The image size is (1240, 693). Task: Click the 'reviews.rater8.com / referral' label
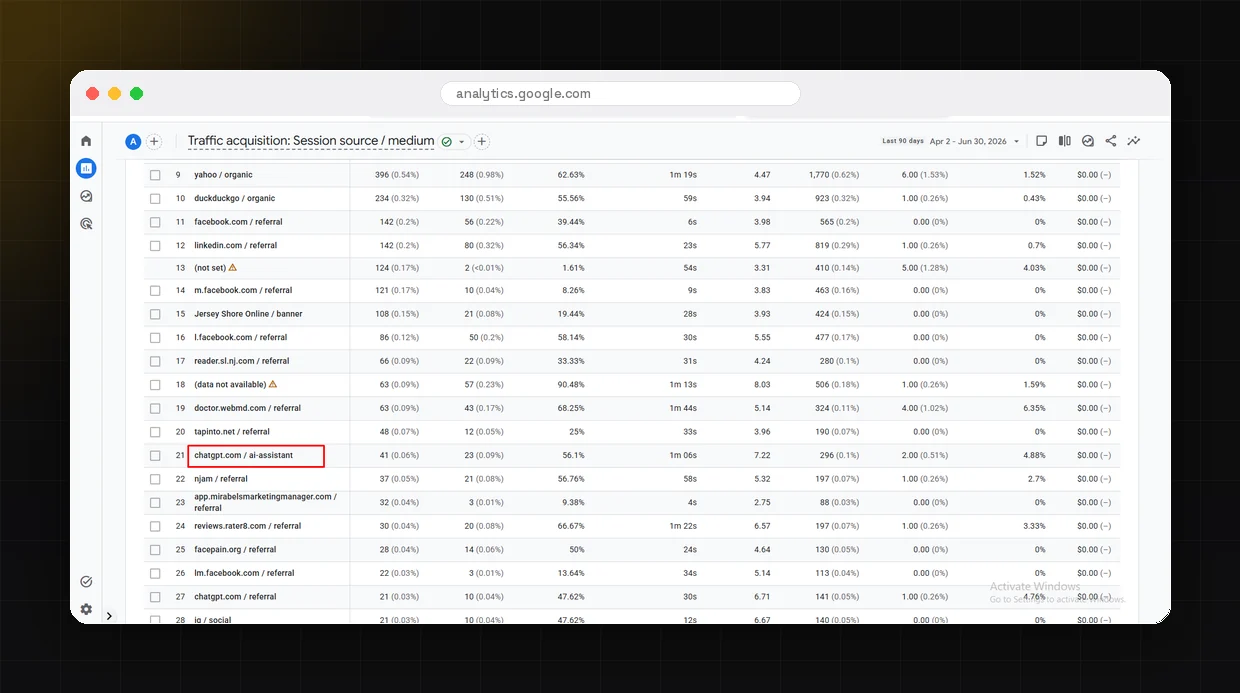pyautogui.click(x=248, y=526)
